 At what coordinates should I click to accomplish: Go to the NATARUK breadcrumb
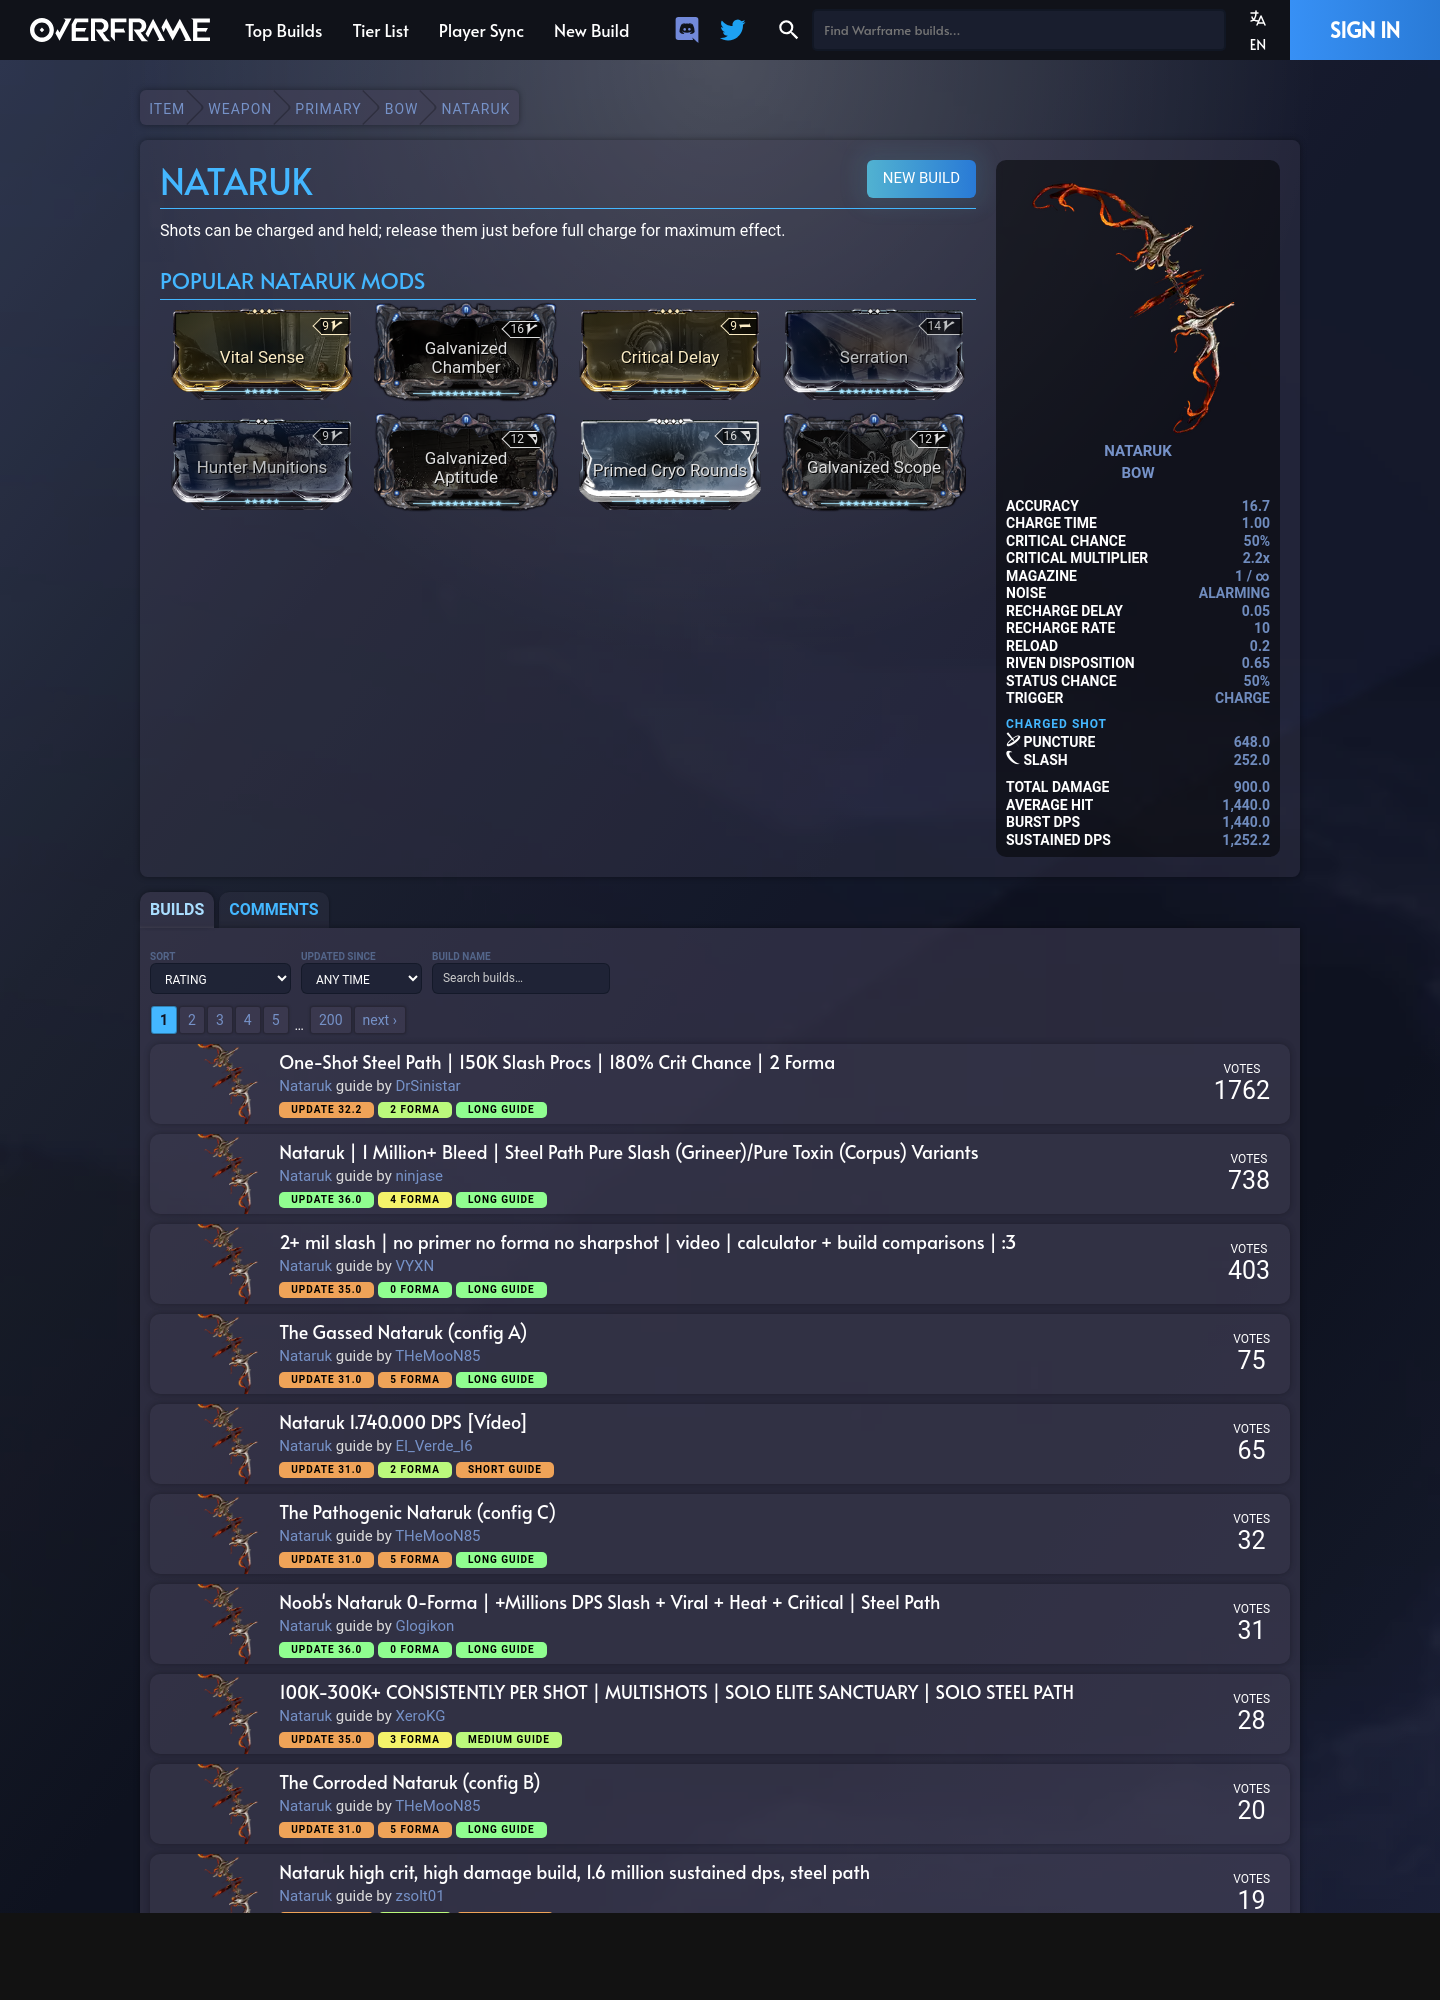476,109
